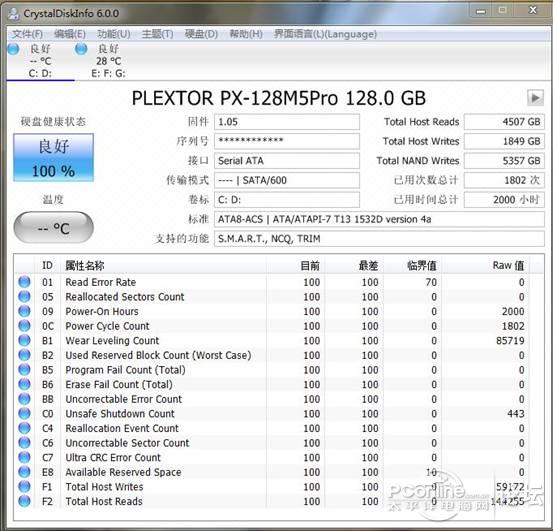Click the CrystalDiskInfo title bar app icon
This screenshot has height=531, width=553.
(x=14, y=13)
